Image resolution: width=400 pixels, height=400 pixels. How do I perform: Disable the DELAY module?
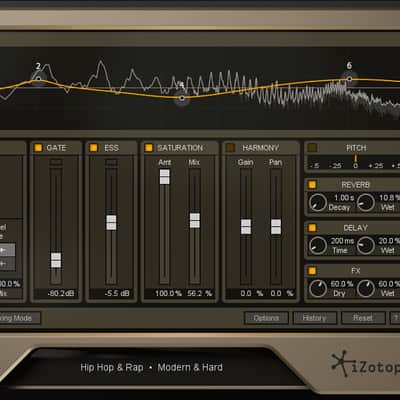(x=312, y=228)
